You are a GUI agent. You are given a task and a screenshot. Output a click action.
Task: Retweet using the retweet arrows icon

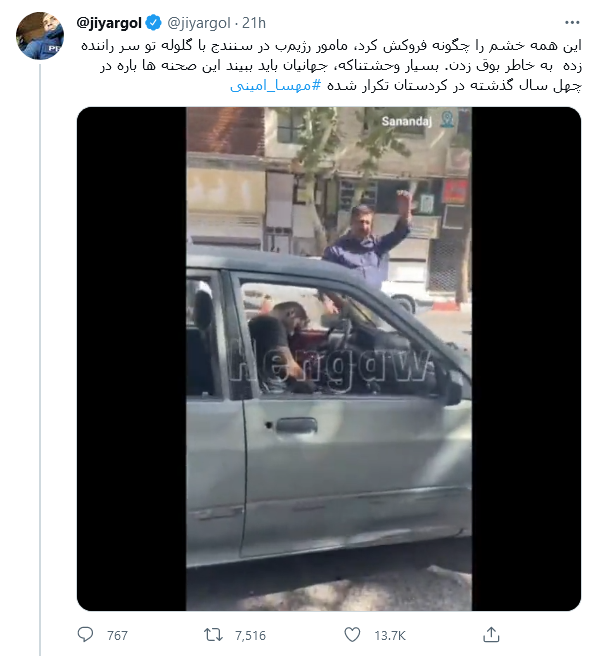213,635
